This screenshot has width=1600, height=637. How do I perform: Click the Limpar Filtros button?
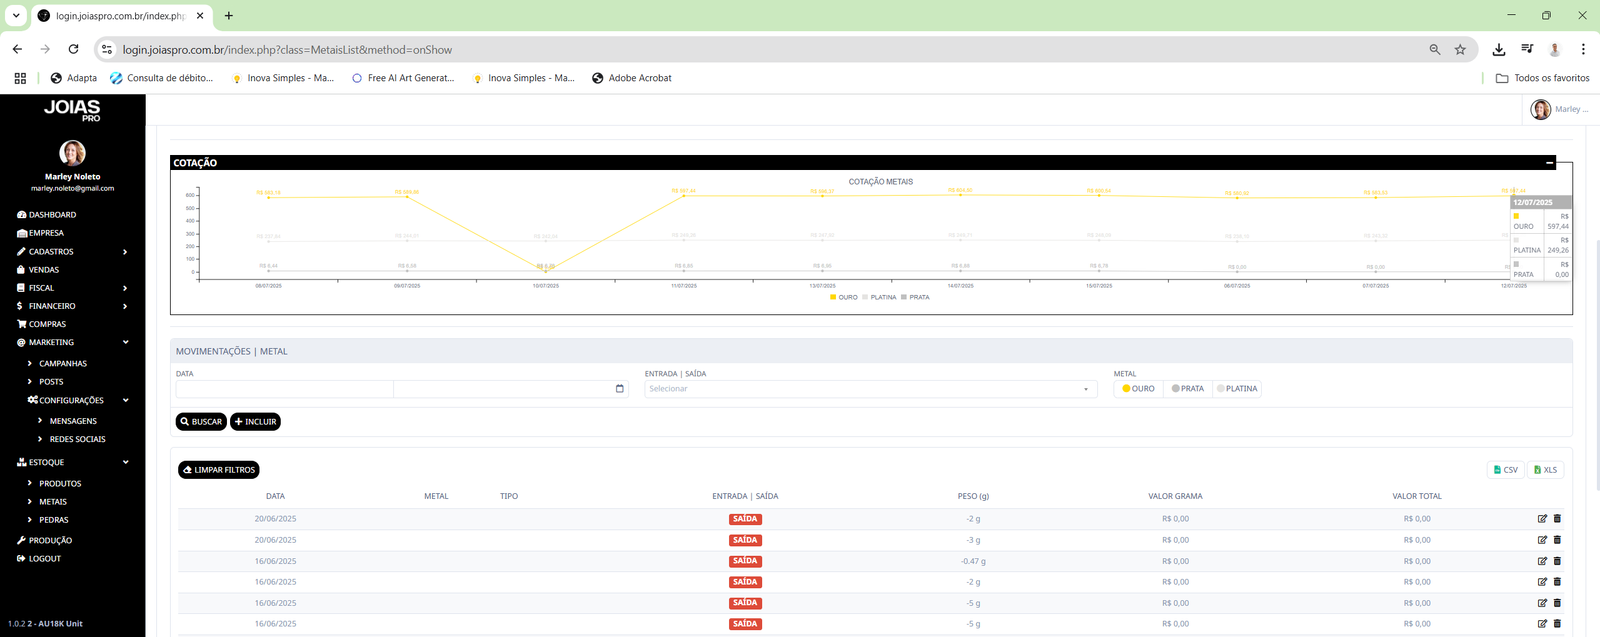click(219, 470)
